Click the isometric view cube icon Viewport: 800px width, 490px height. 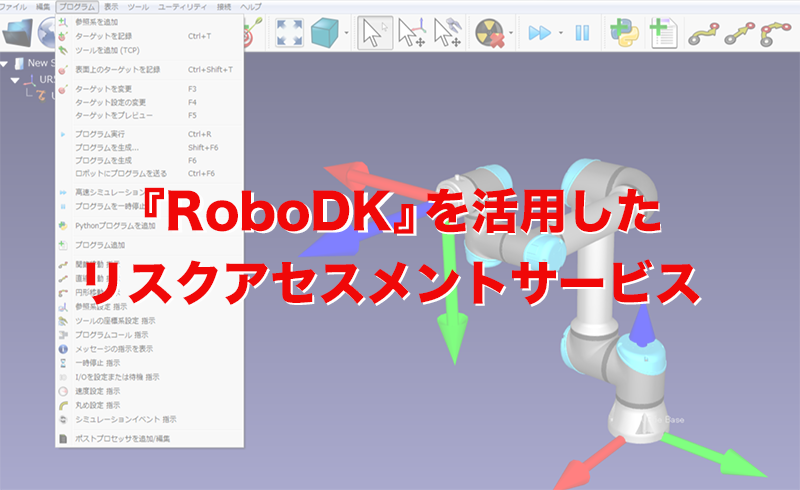(x=324, y=33)
